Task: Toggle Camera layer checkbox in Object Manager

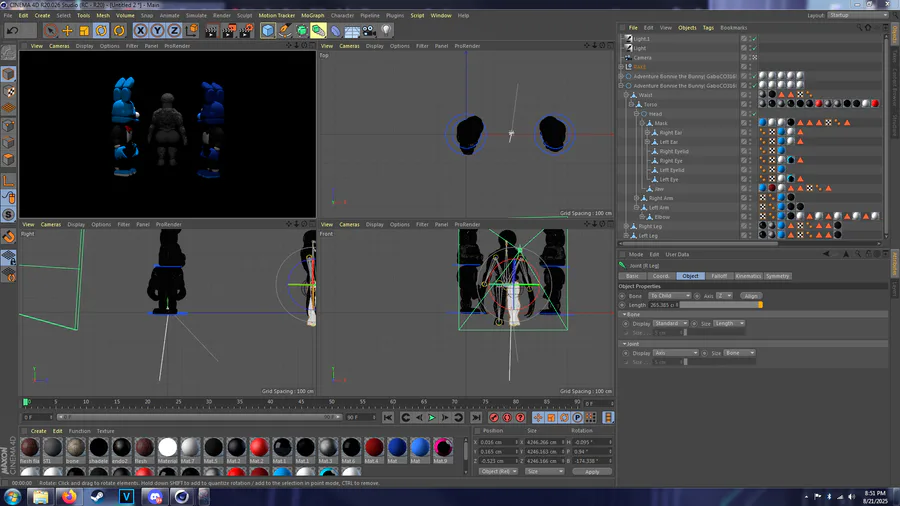Action: pyautogui.click(x=744, y=57)
